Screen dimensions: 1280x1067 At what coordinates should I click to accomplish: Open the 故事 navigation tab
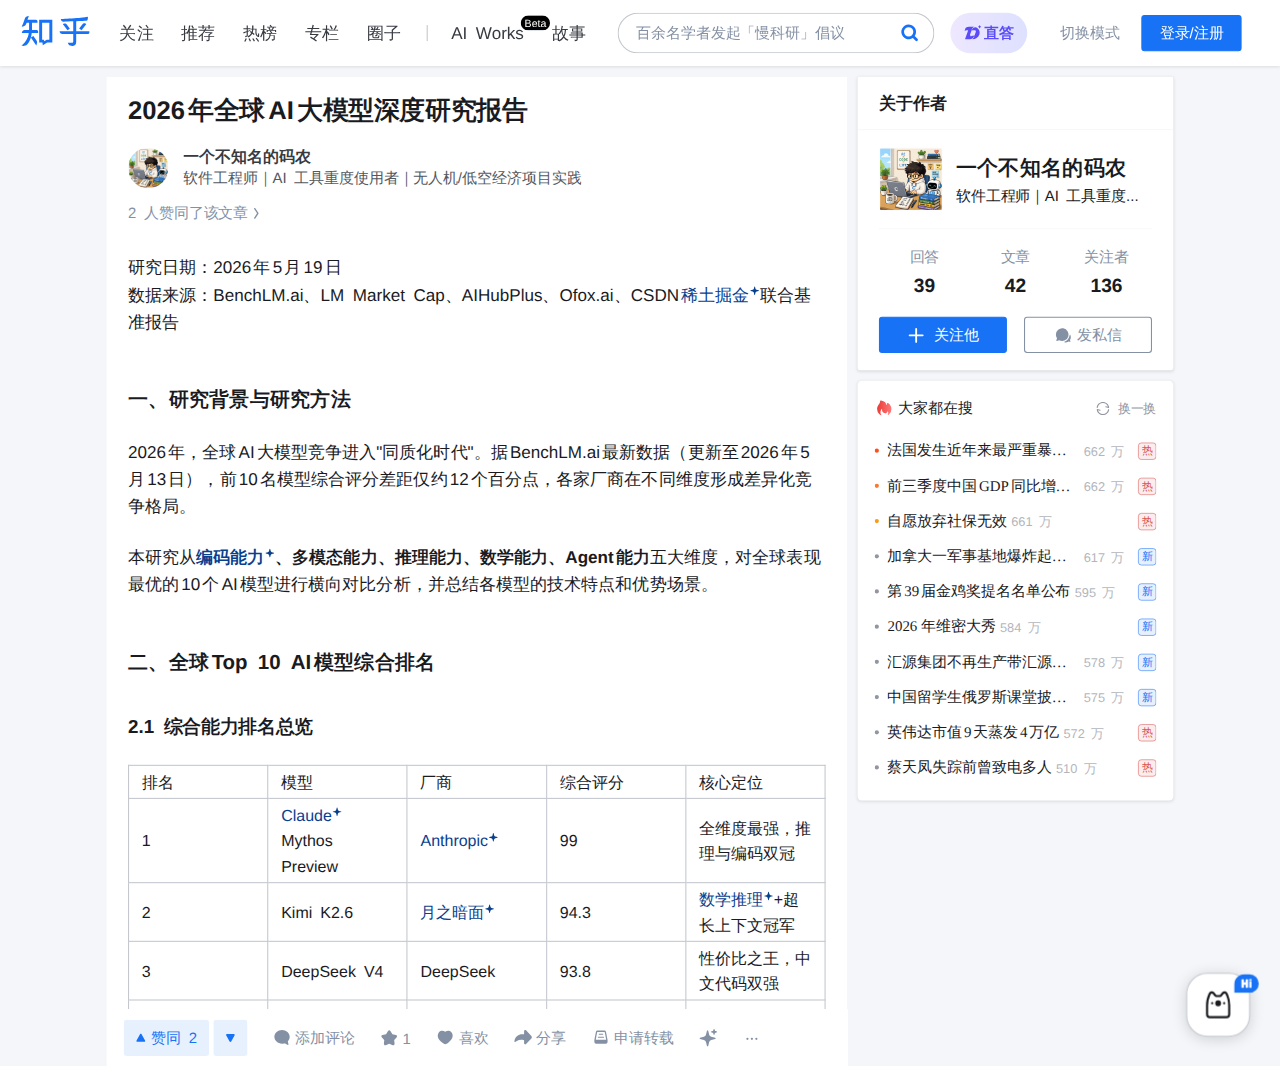569,33
